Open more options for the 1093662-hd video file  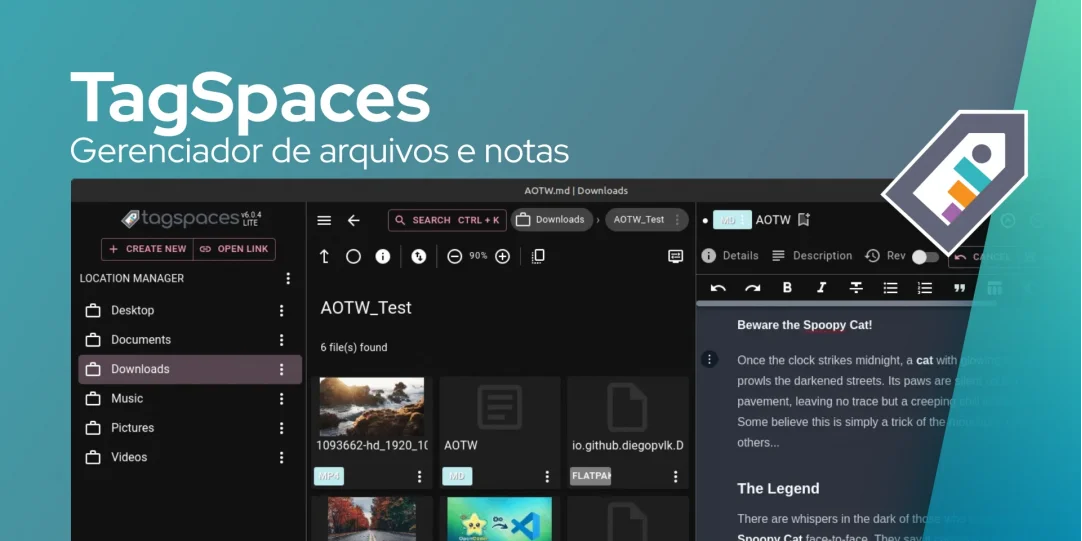pyautogui.click(x=419, y=477)
